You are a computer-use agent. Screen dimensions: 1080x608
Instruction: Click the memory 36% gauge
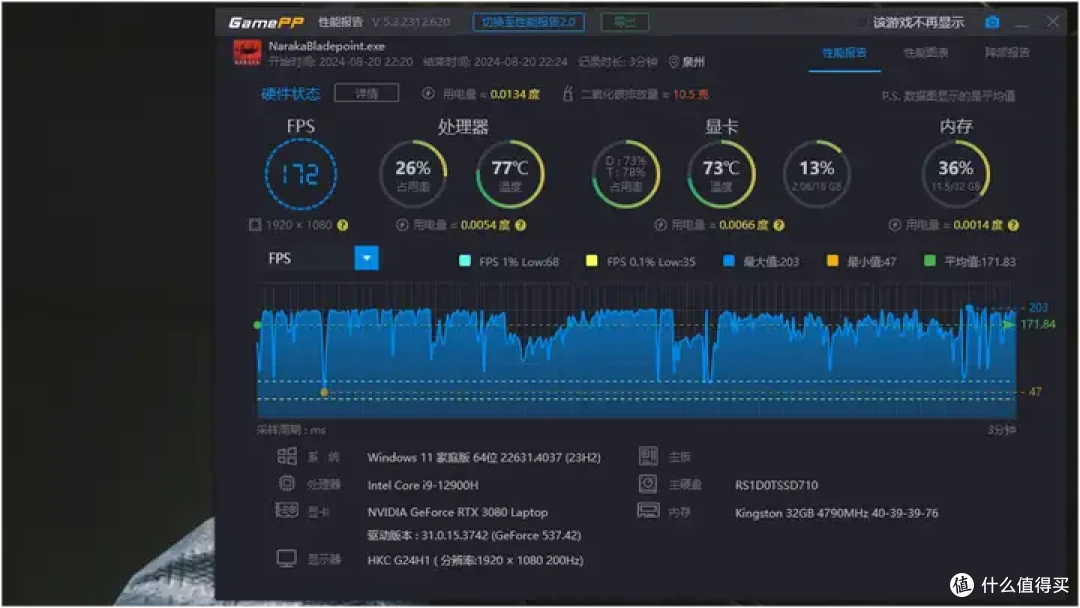tap(956, 174)
